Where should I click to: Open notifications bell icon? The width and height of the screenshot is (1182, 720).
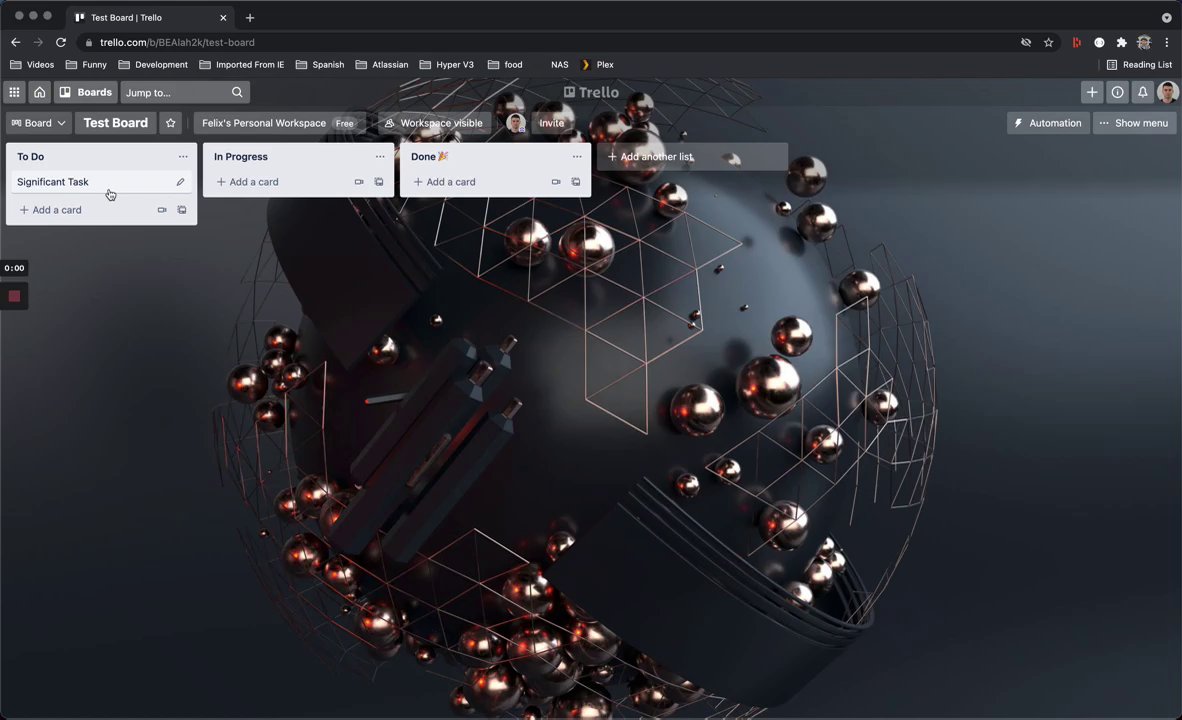1143,92
